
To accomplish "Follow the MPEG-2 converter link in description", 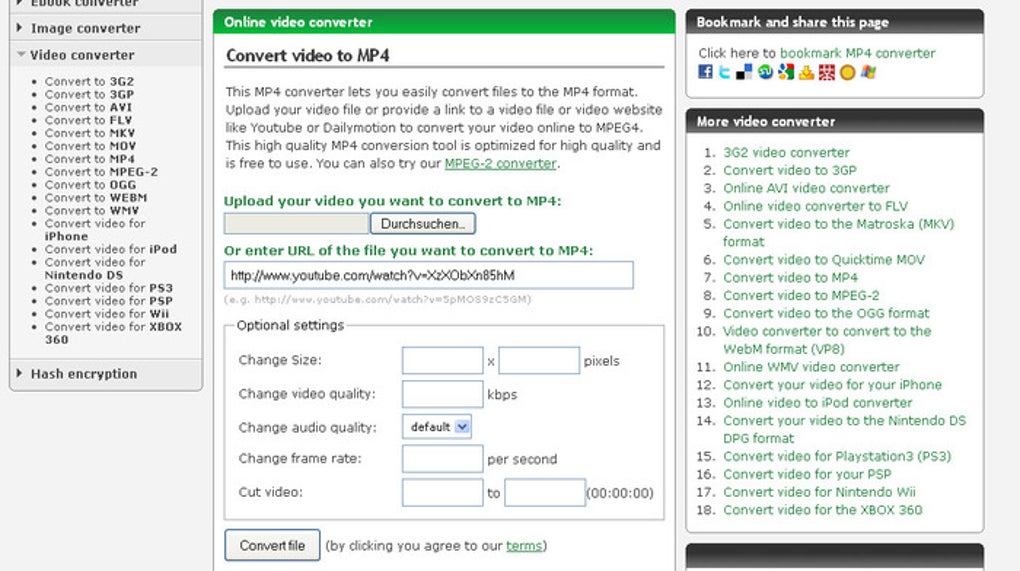I will coord(500,163).
